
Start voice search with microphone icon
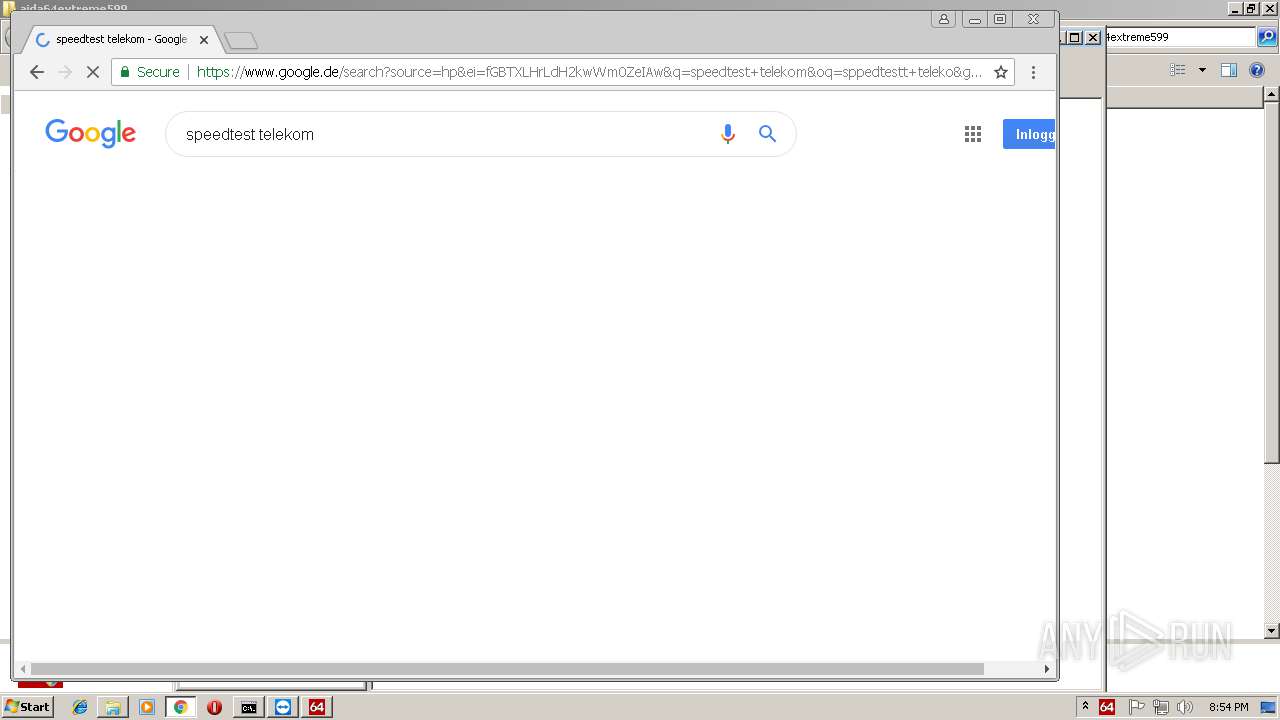(728, 134)
